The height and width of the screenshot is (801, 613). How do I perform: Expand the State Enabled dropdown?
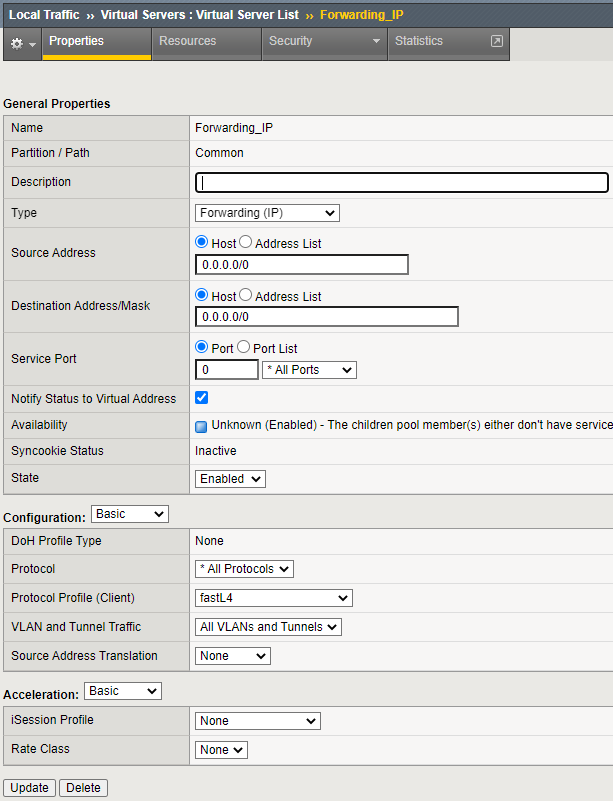point(230,479)
